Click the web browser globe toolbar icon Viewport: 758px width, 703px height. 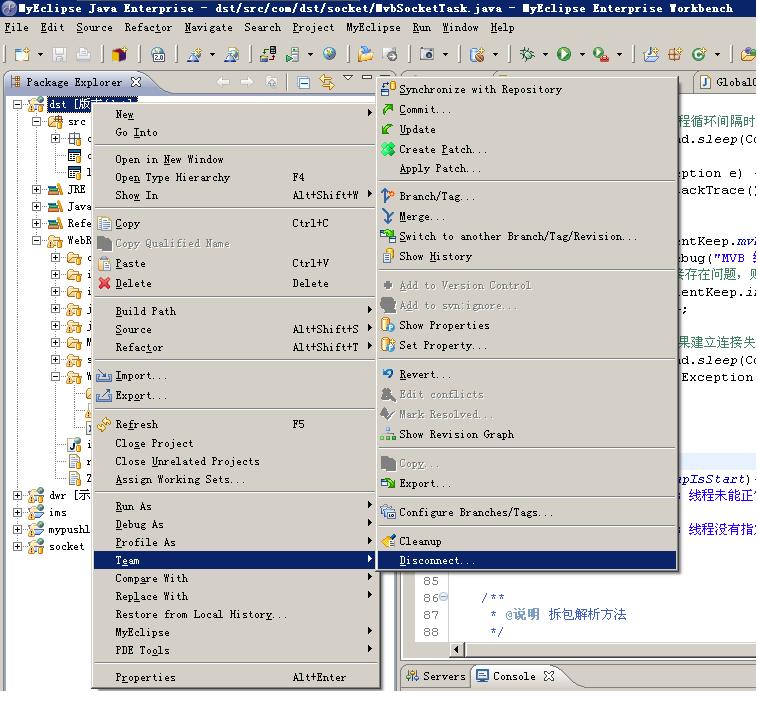[x=330, y=54]
